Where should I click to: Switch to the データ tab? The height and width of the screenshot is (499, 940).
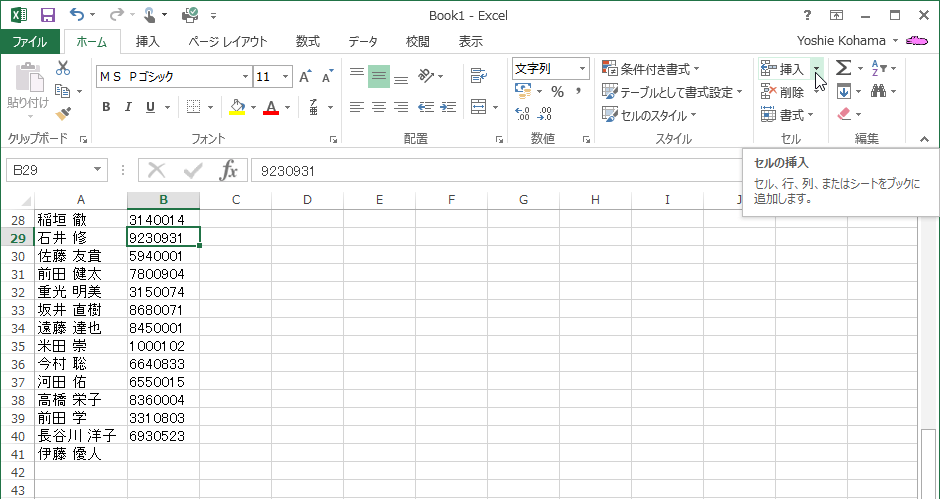[x=363, y=41]
